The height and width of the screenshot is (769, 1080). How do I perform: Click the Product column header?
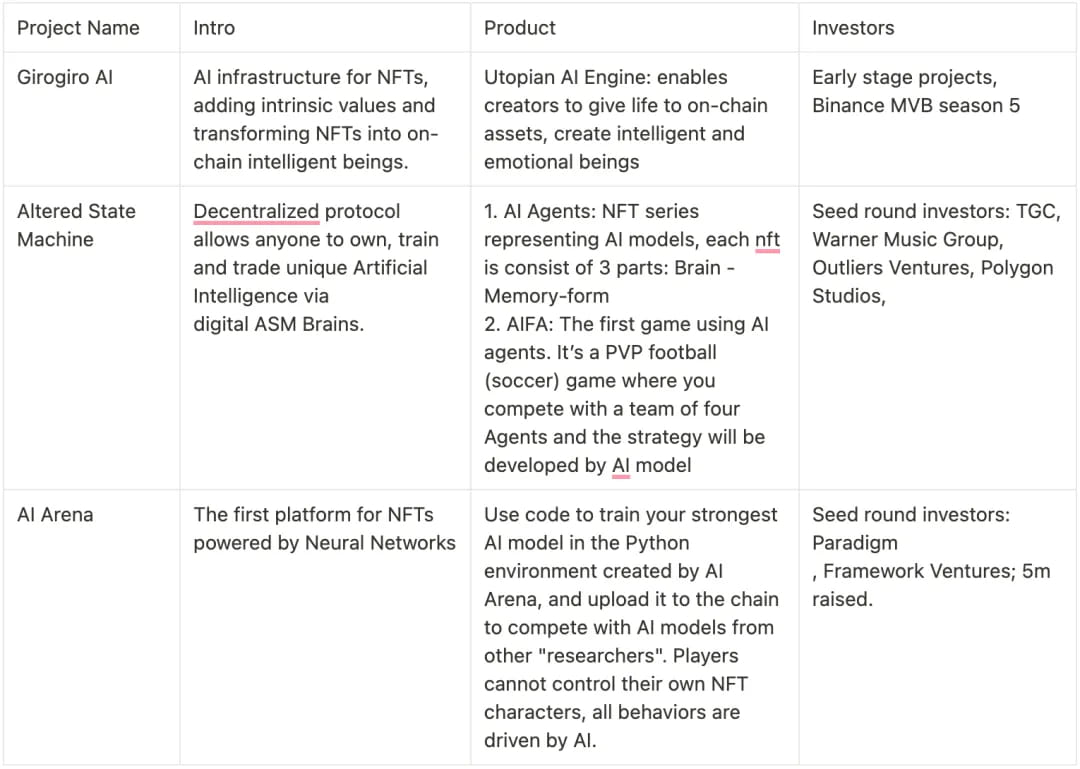point(519,28)
